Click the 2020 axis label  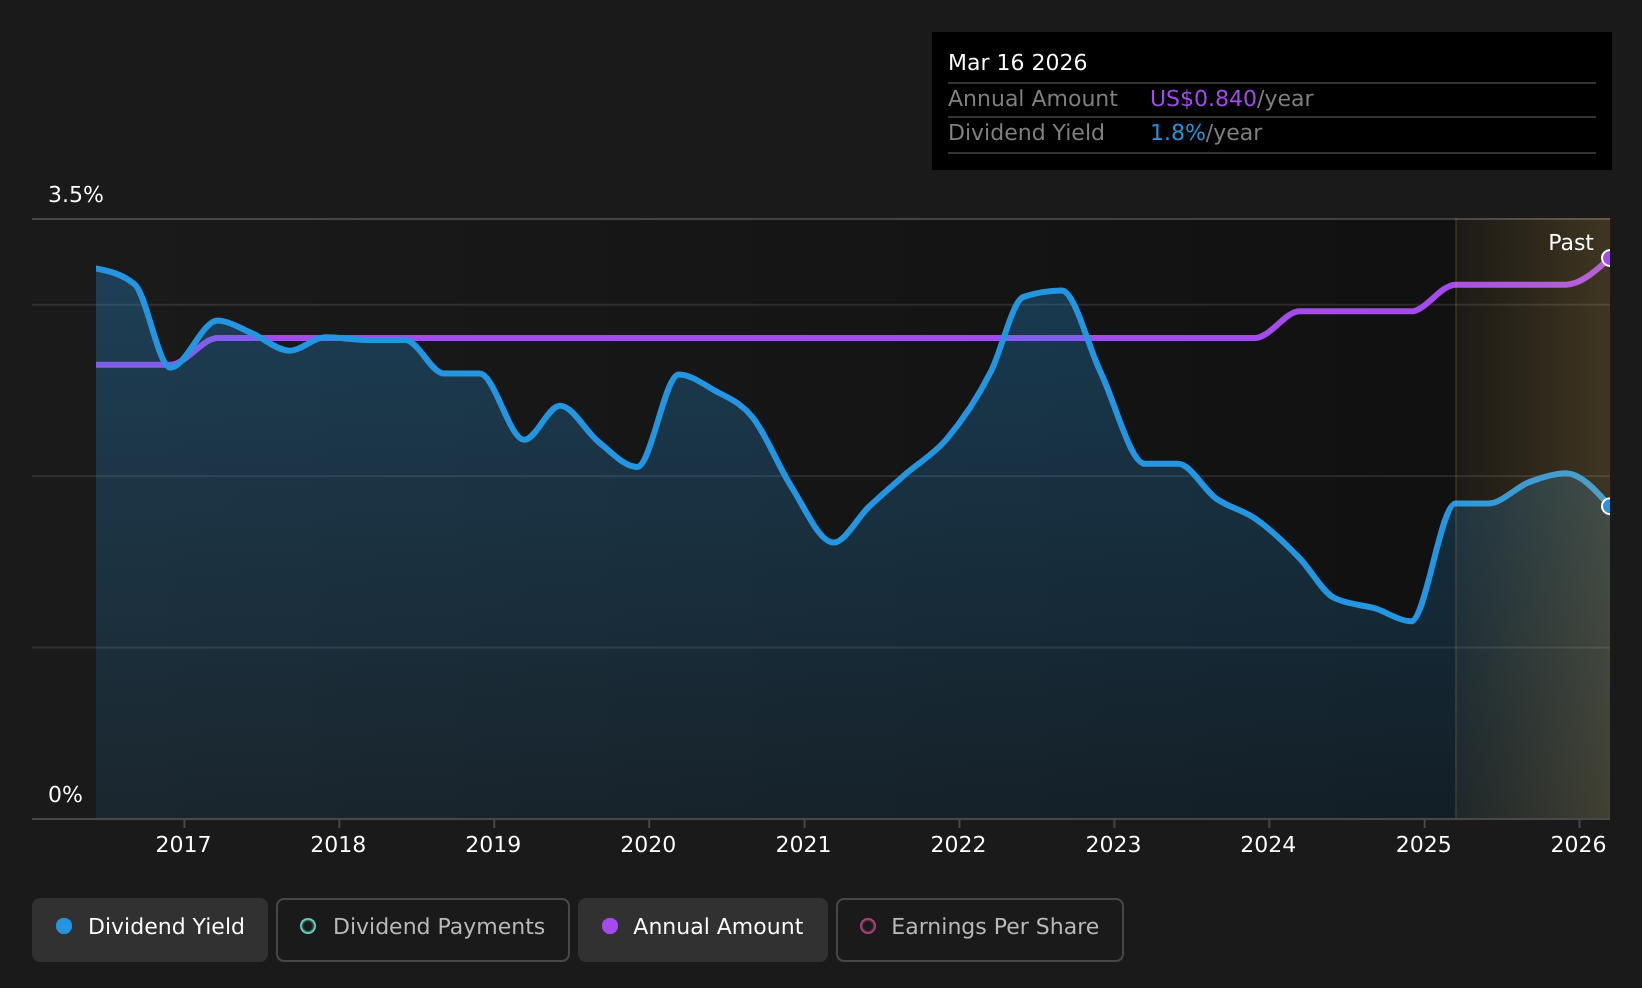(x=649, y=845)
